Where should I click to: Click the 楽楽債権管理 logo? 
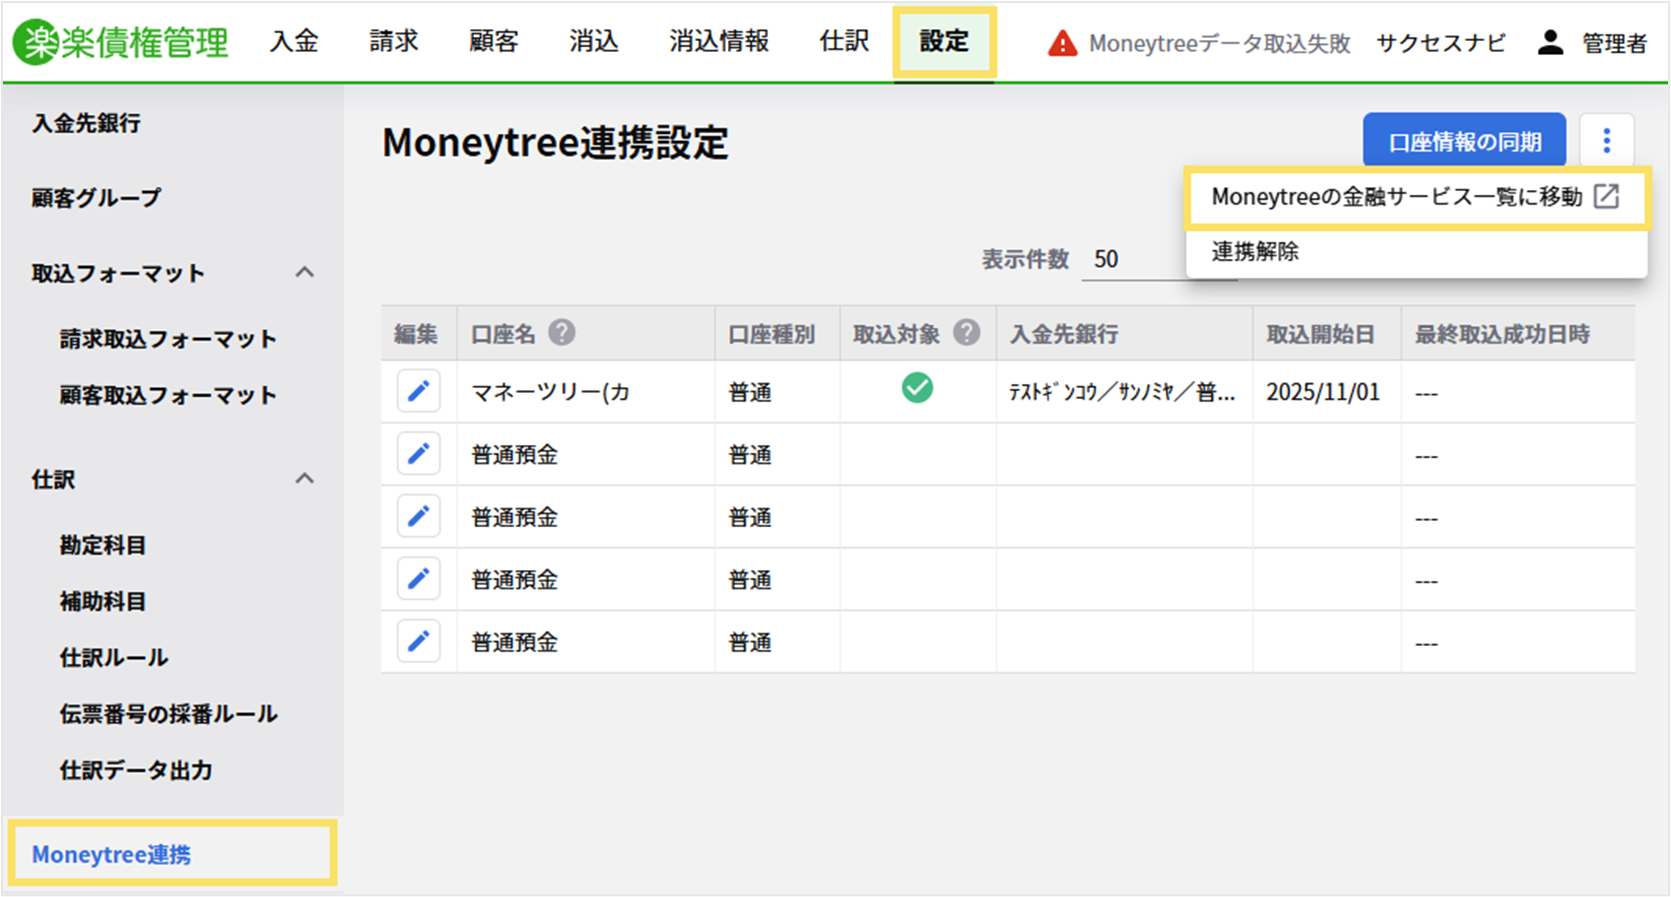click(x=121, y=42)
